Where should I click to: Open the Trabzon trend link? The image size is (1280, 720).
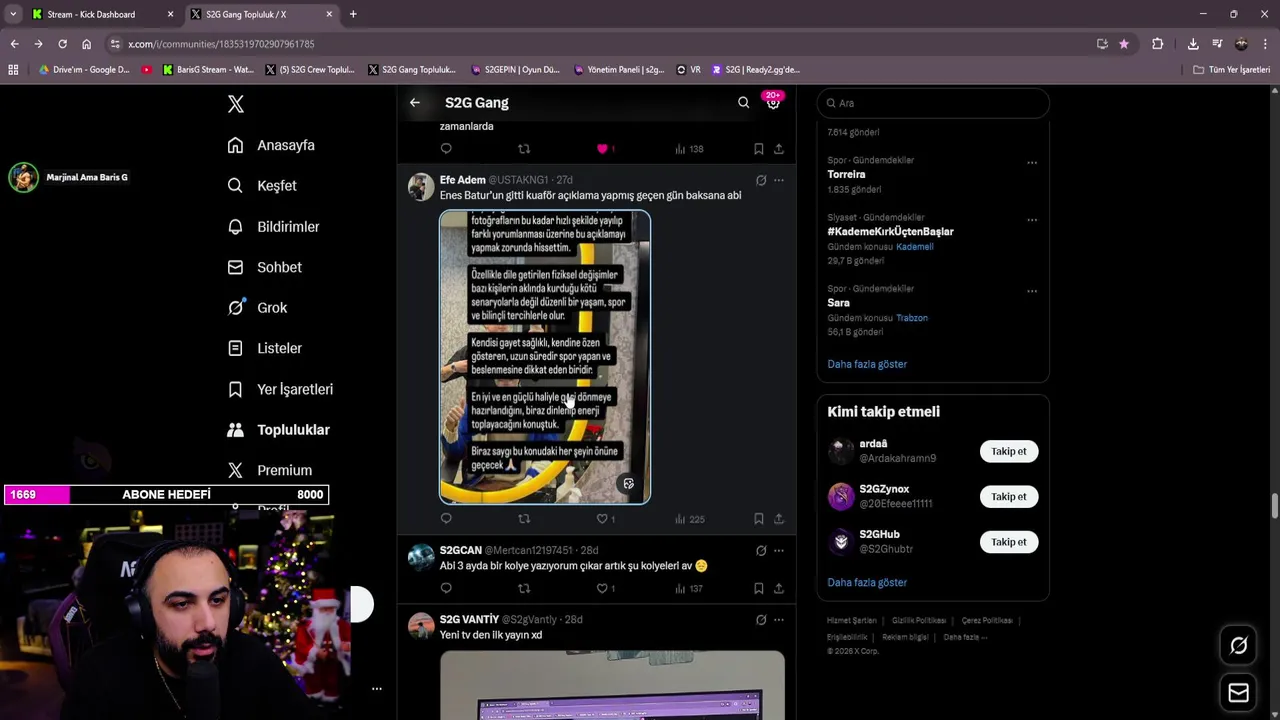point(912,318)
